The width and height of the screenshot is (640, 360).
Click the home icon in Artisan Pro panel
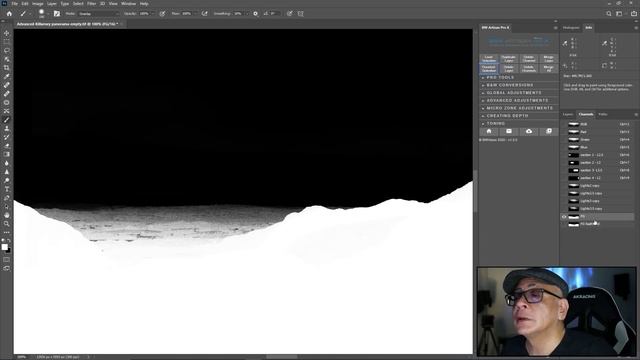coord(489,131)
